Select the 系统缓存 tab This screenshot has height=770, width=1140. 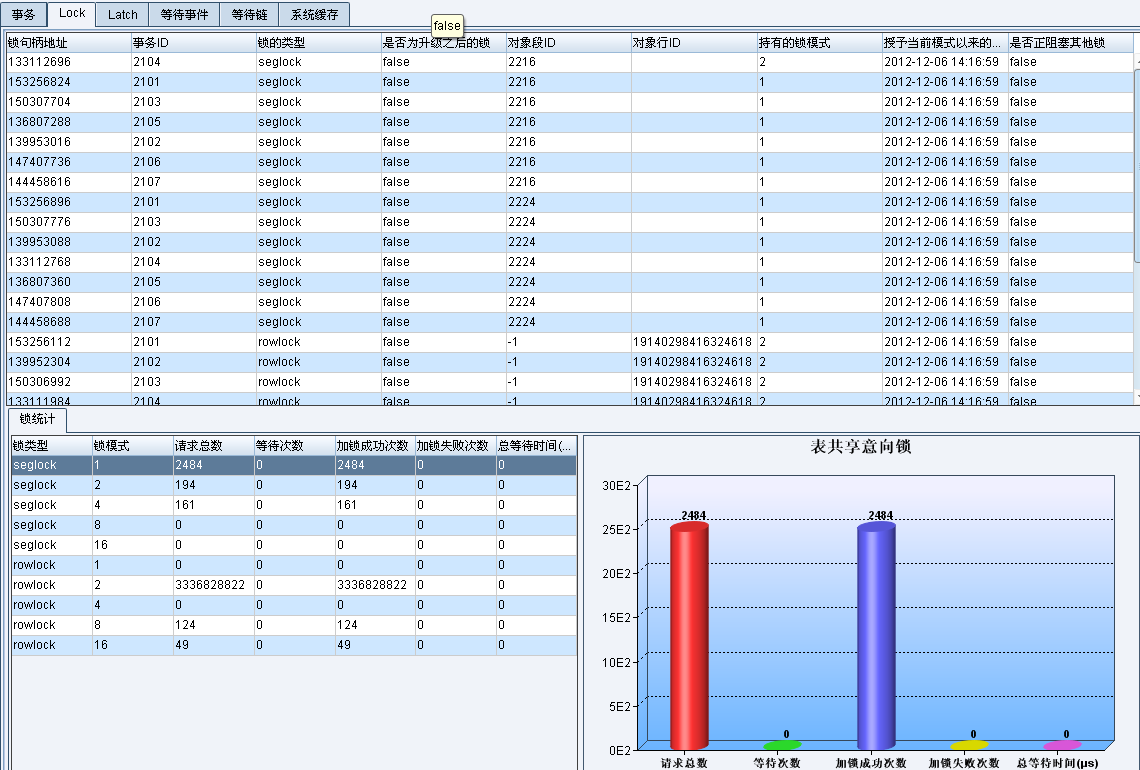tap(314, 15)
